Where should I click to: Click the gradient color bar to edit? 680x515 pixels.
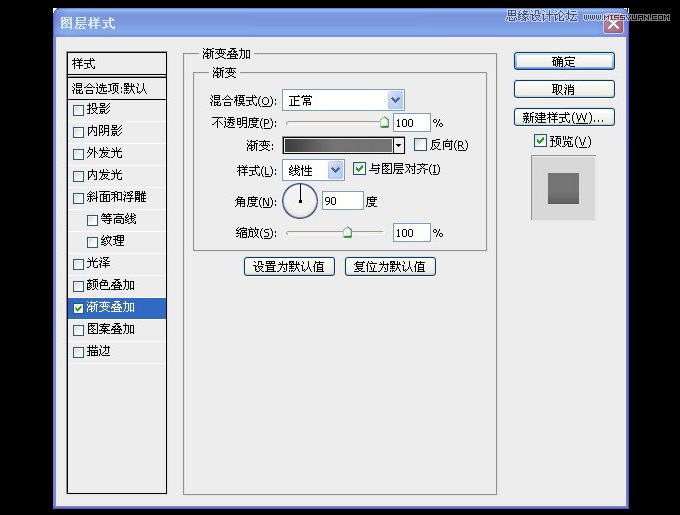tap(338, 146)
